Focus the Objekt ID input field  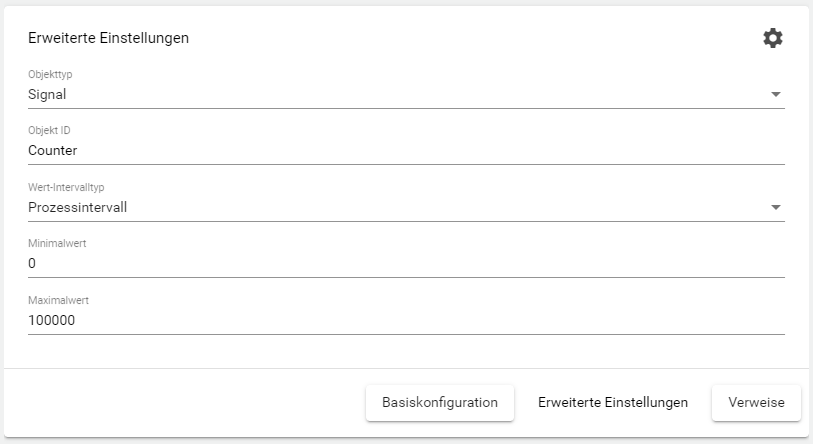click(400, 151)
